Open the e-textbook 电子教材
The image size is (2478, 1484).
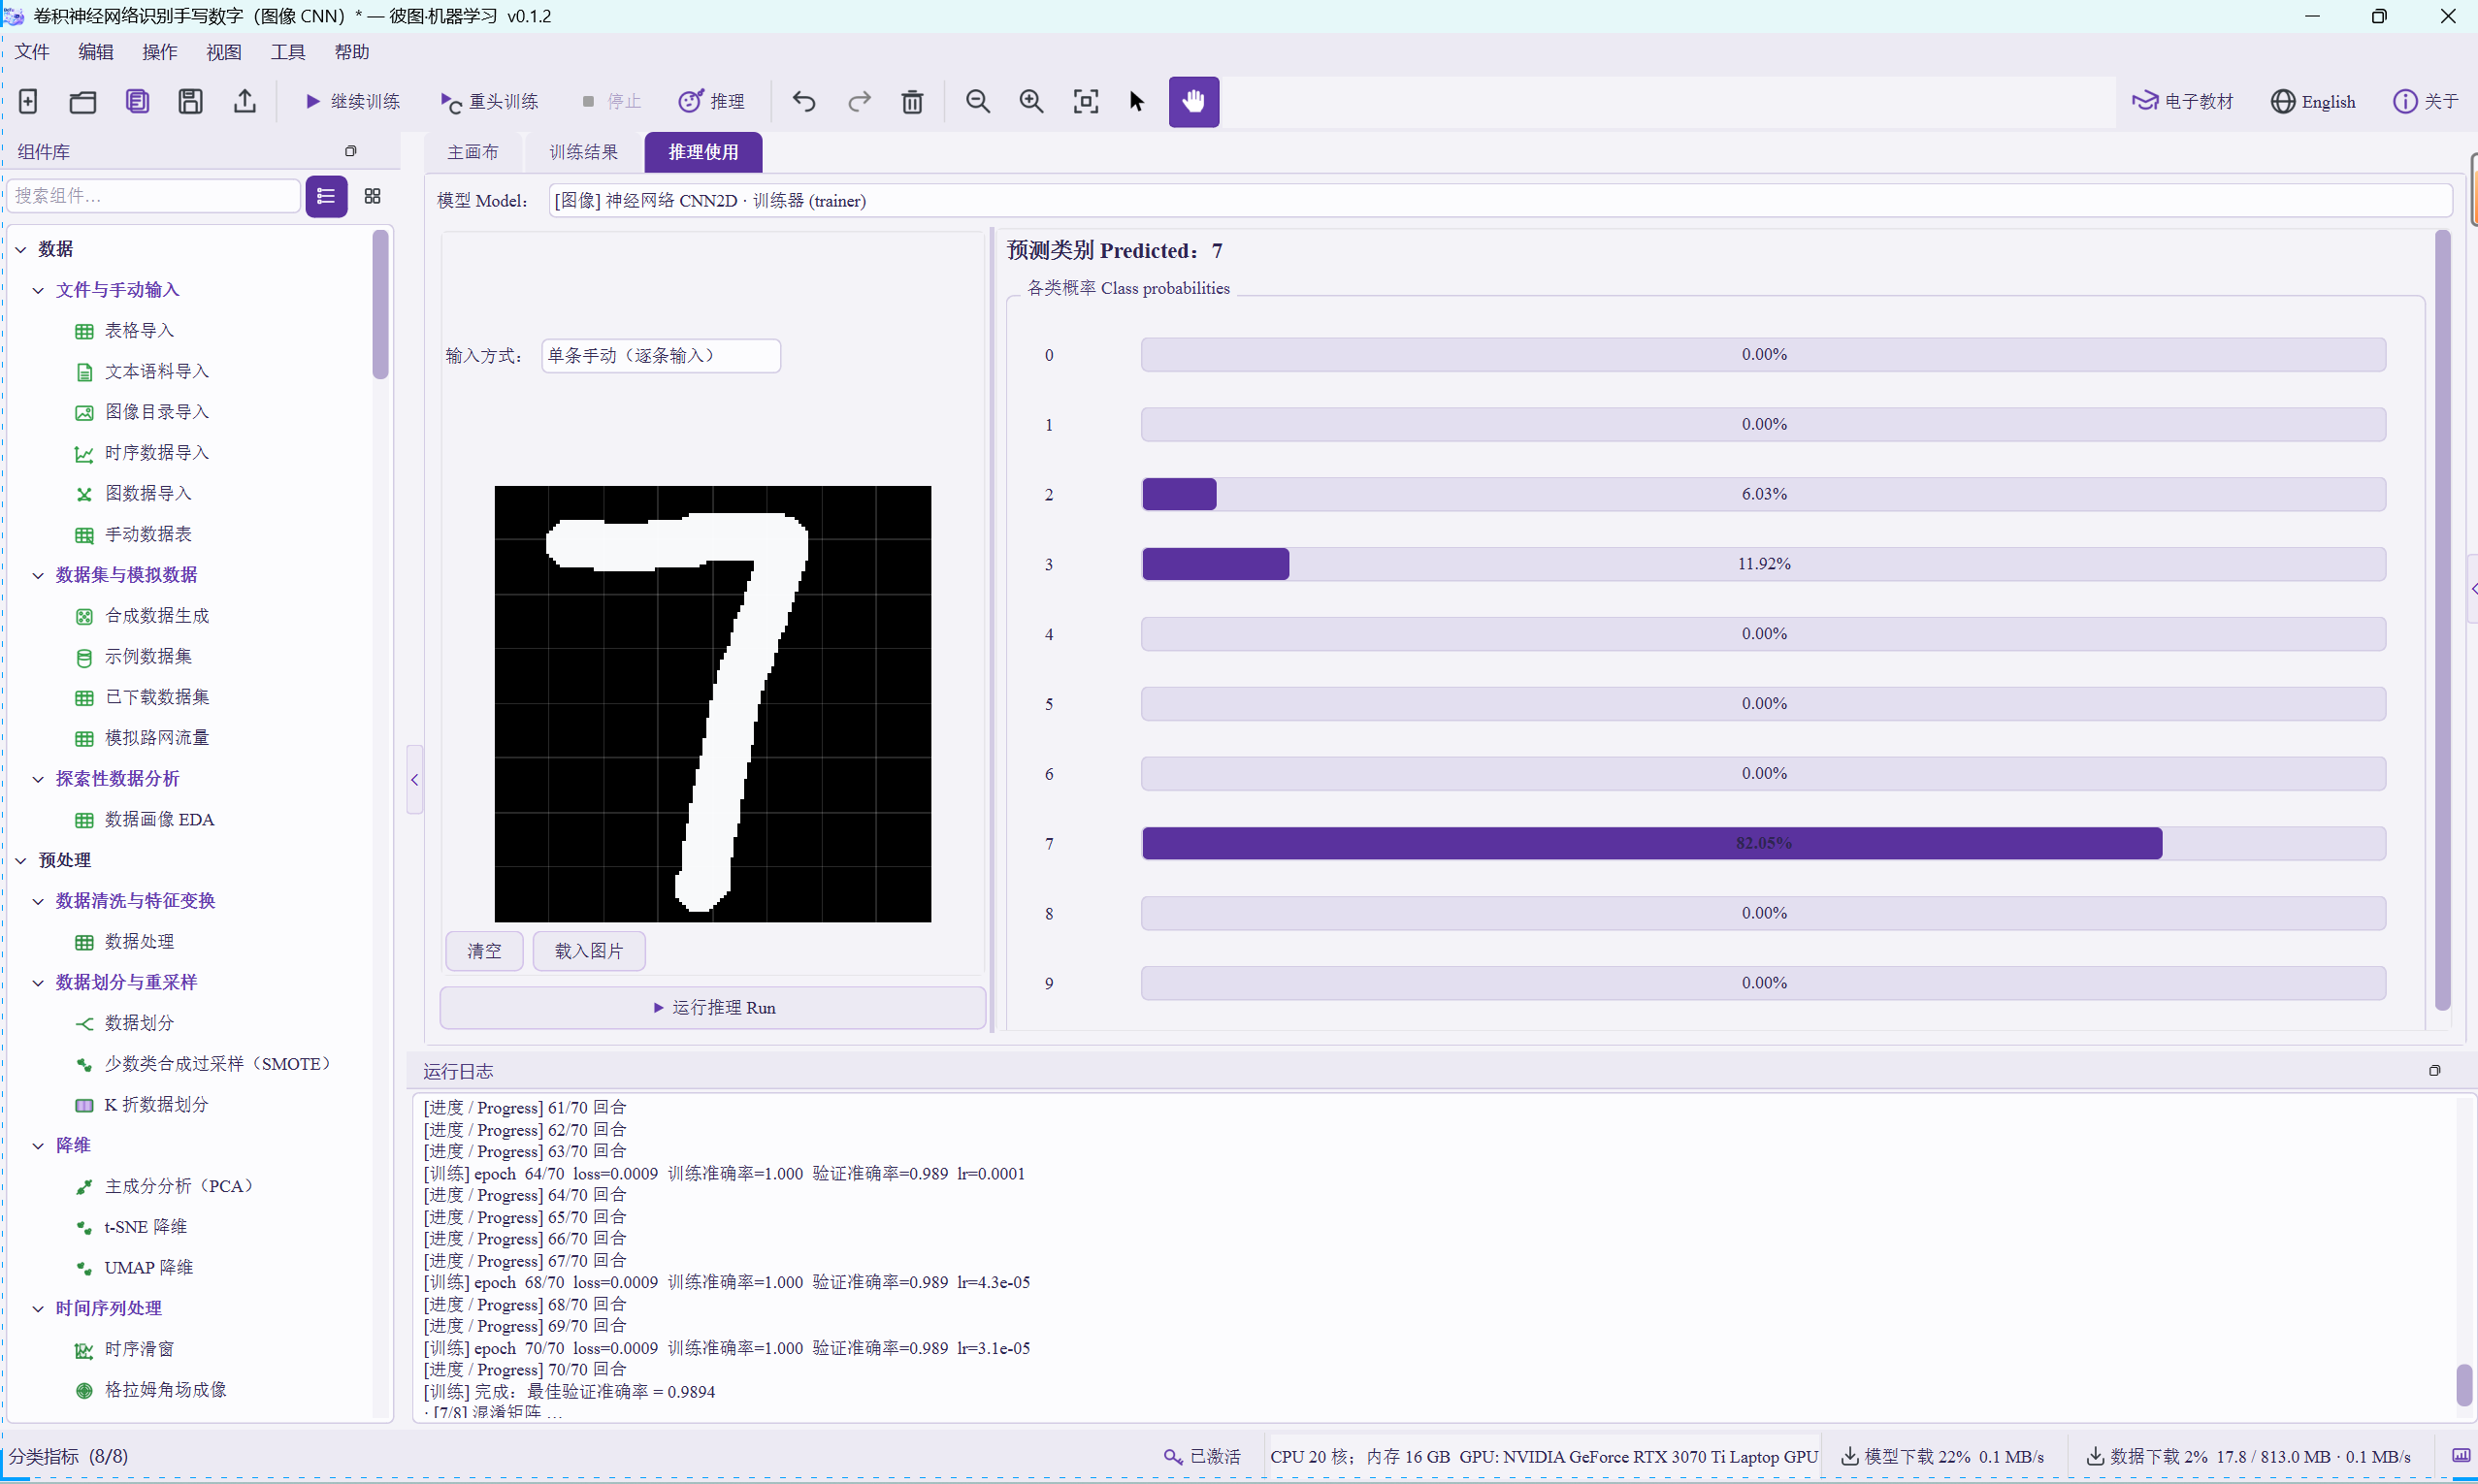2182,101
